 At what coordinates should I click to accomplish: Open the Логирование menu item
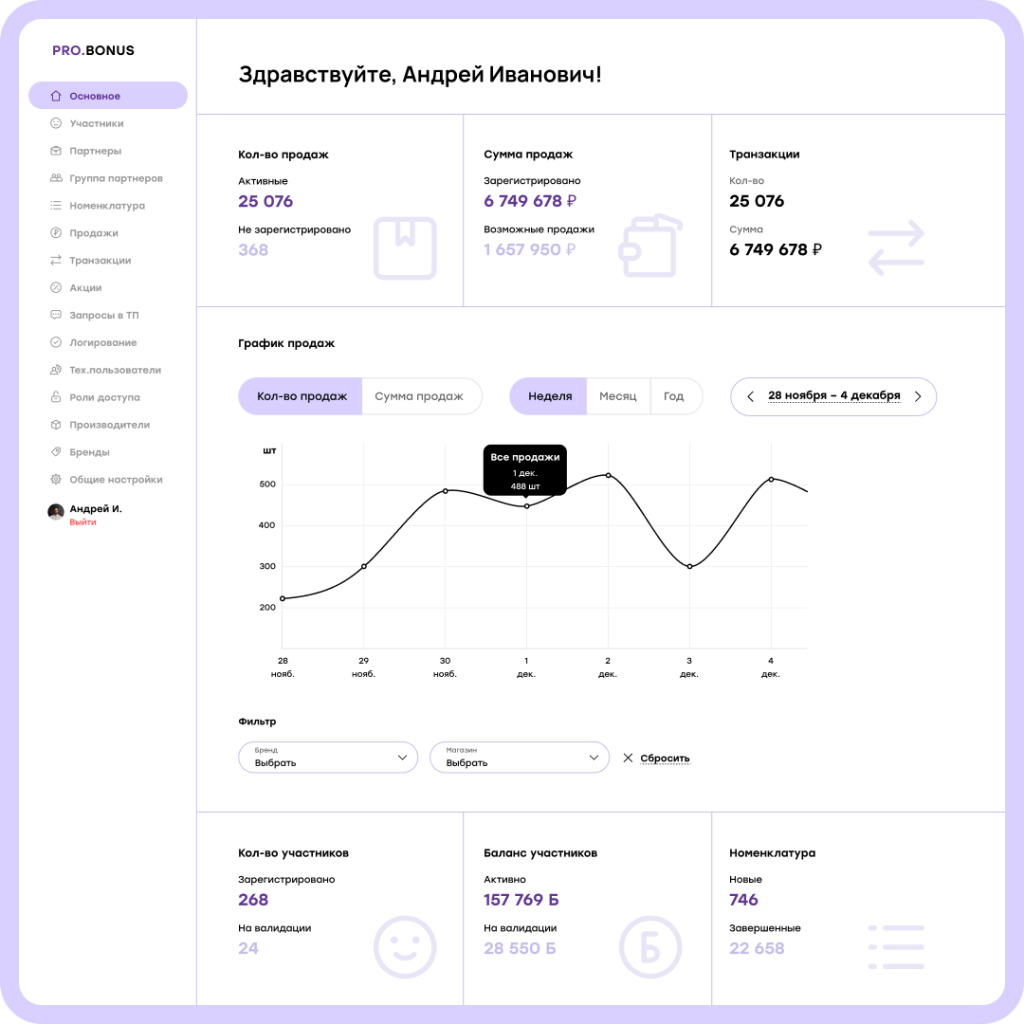pos(103,342)
